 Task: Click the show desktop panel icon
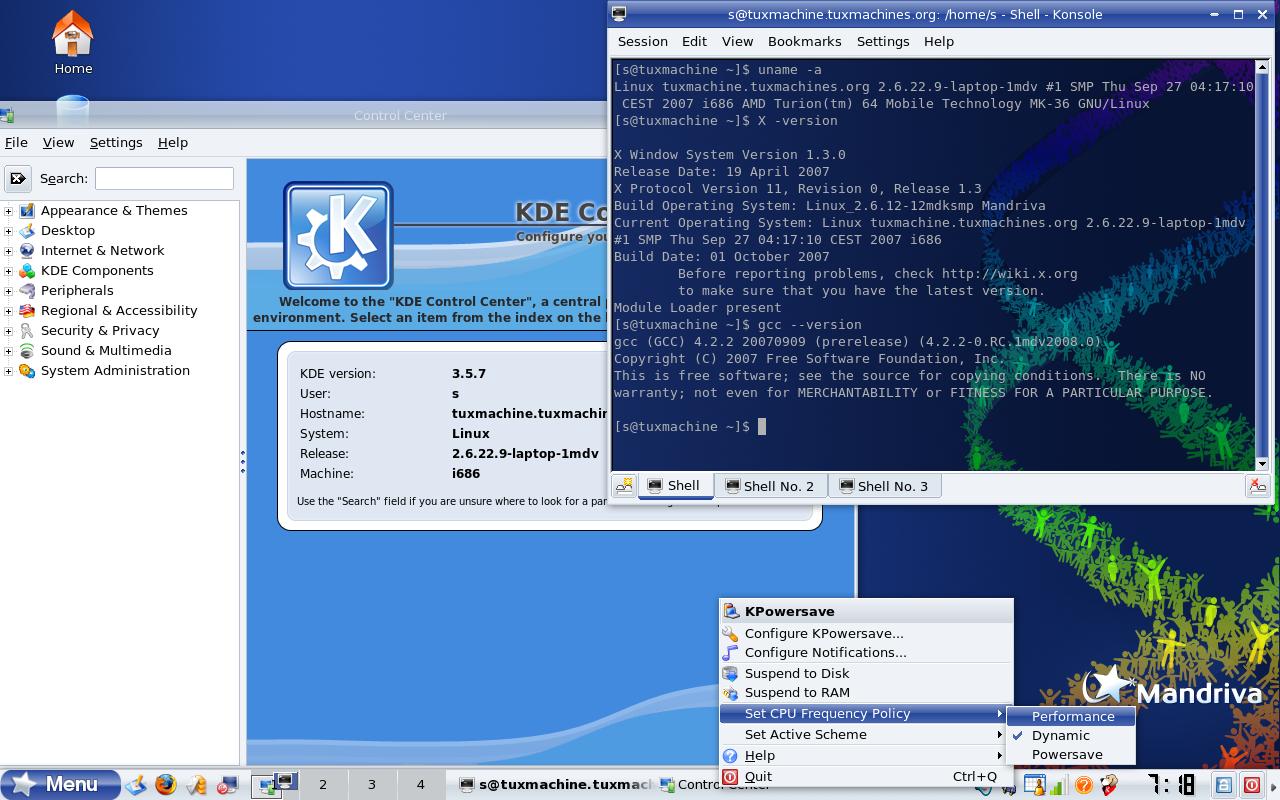click(x=135, y=785)
